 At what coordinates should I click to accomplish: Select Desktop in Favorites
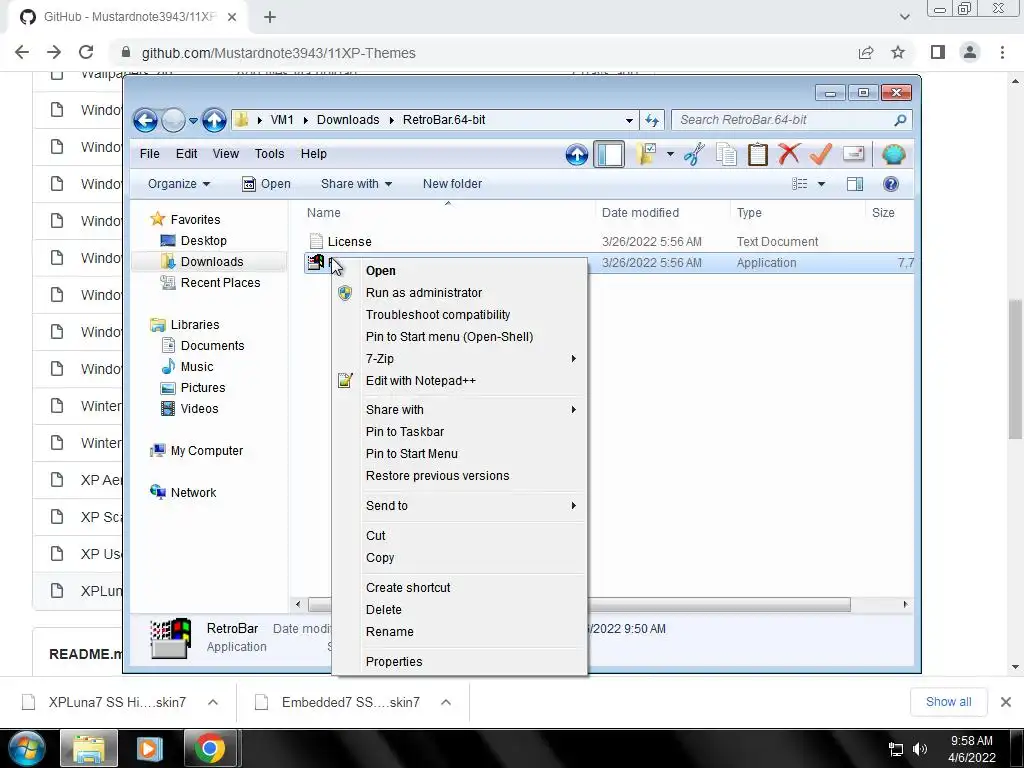[x=204, y=240]
